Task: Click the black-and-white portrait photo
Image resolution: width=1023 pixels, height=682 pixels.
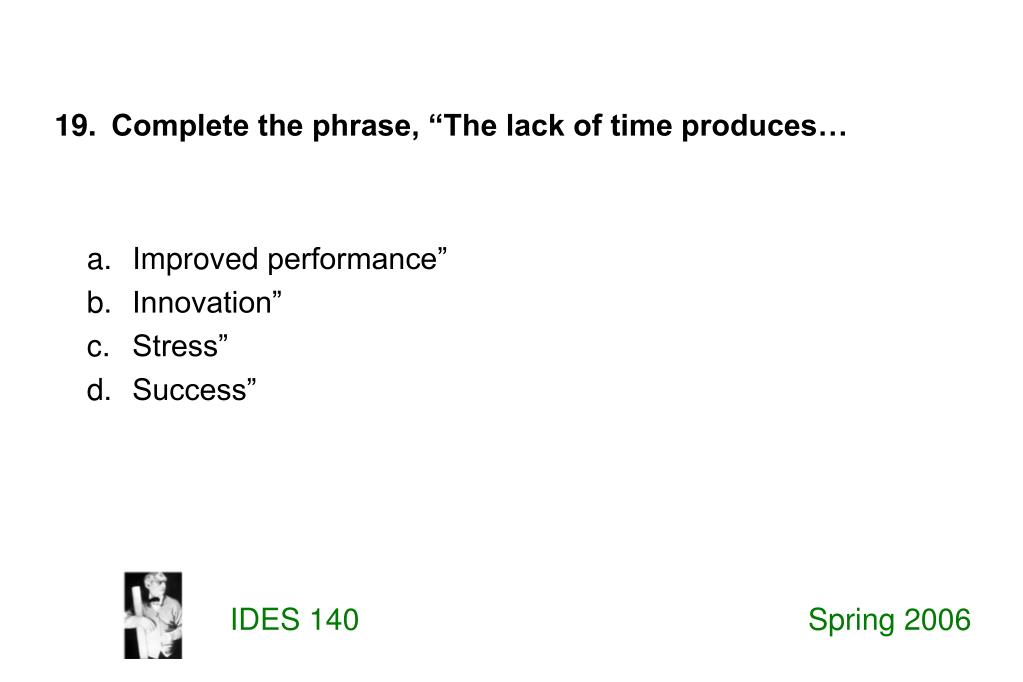Action: pos(153,615)
